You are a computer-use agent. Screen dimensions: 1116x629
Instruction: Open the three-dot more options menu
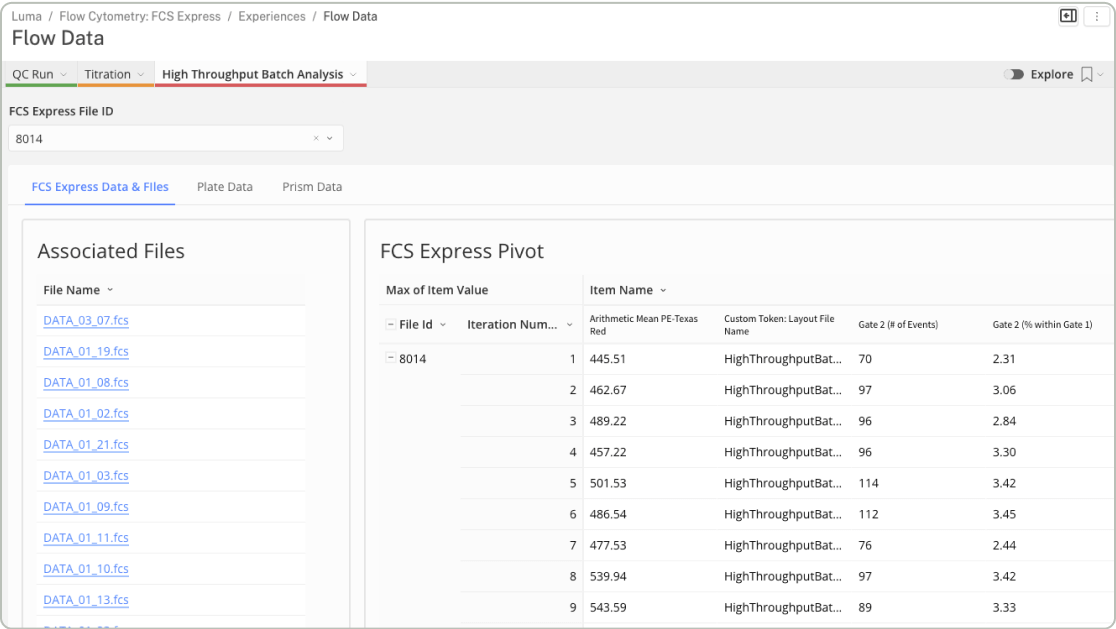1097,16
